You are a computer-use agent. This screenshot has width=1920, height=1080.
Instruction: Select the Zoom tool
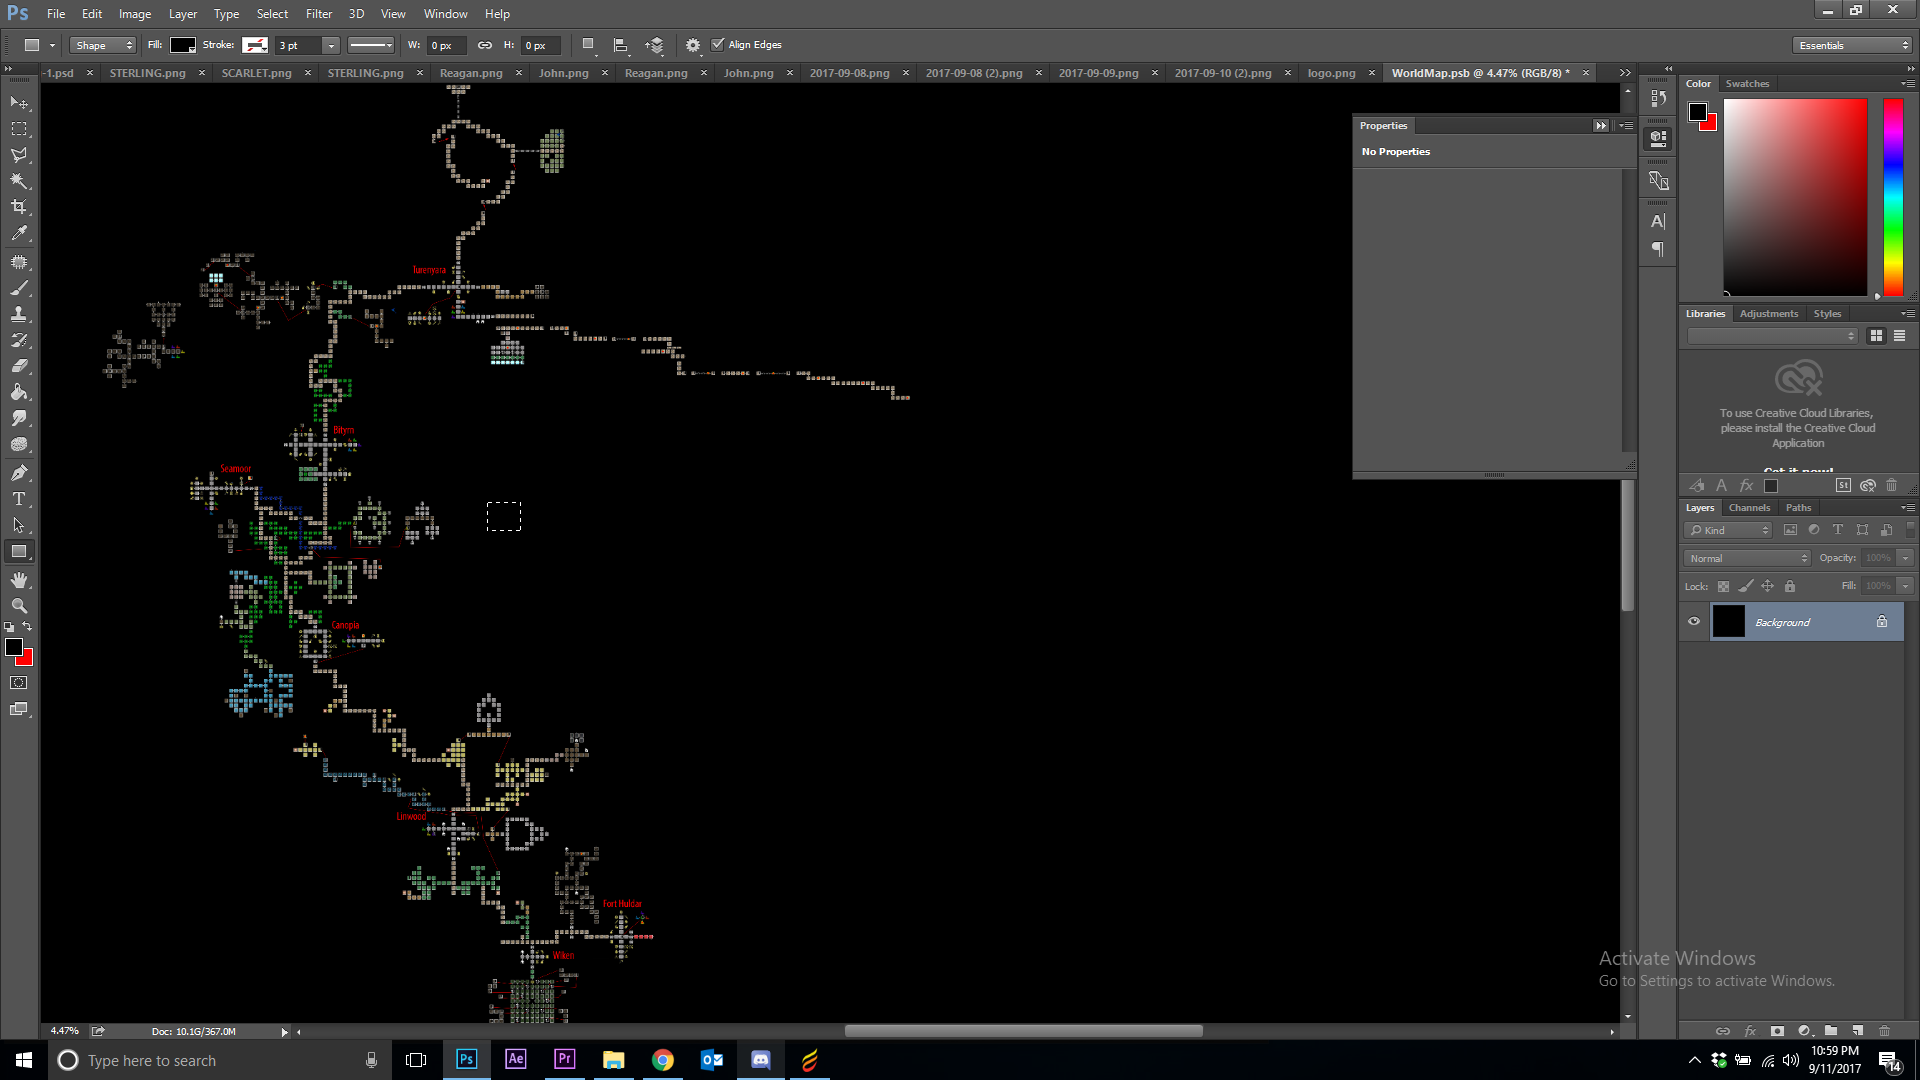tap(19, 606)
